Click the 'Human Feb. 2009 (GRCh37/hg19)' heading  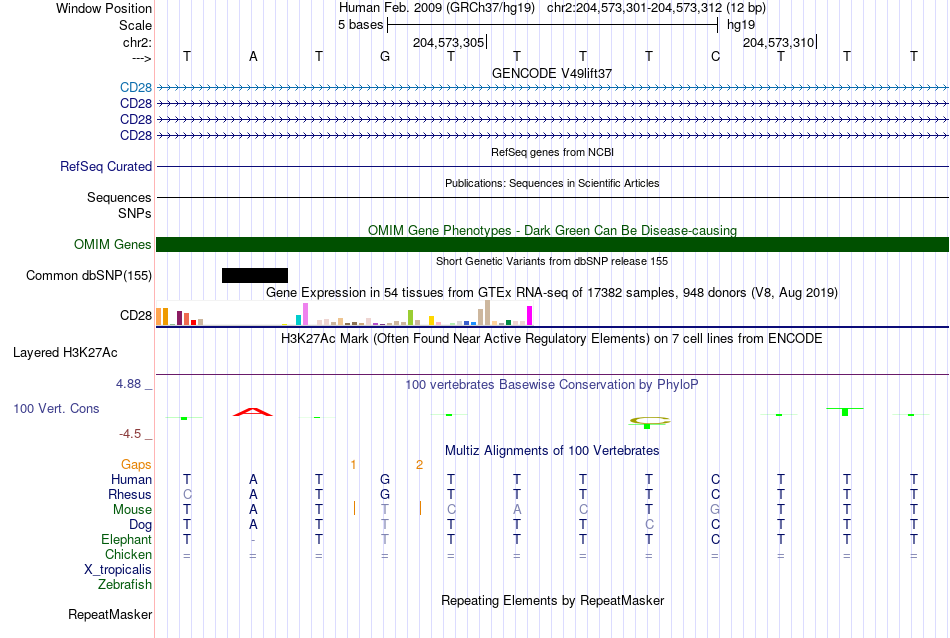pyautogui.click(x=437, y=8)
